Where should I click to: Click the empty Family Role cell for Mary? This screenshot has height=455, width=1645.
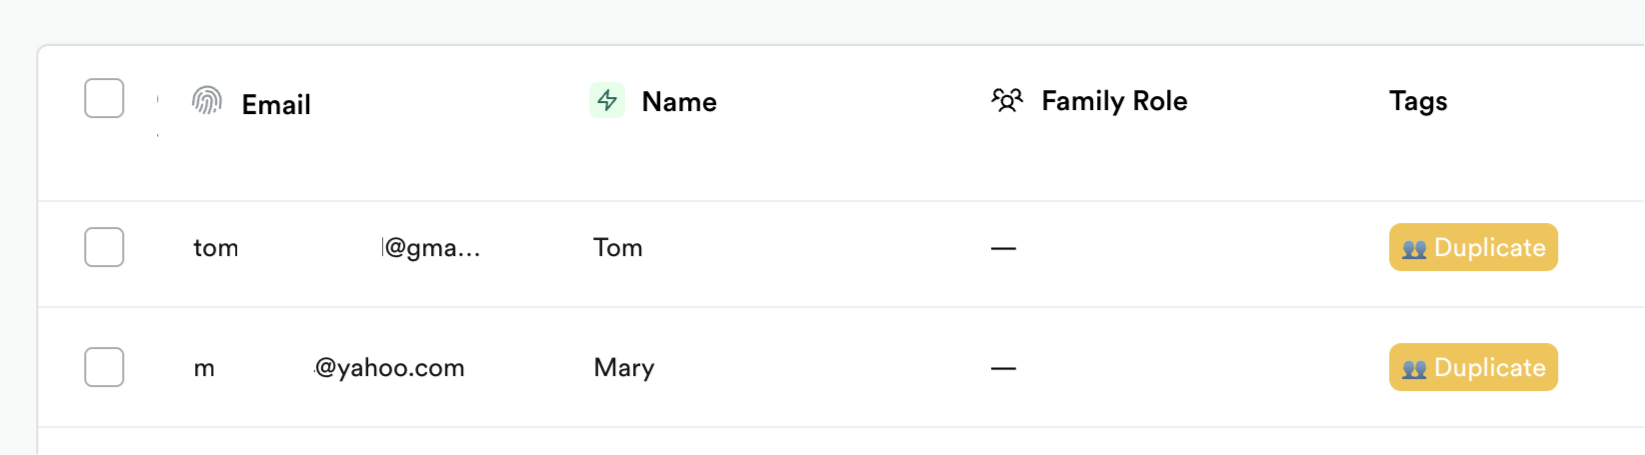pos(1003,368)
